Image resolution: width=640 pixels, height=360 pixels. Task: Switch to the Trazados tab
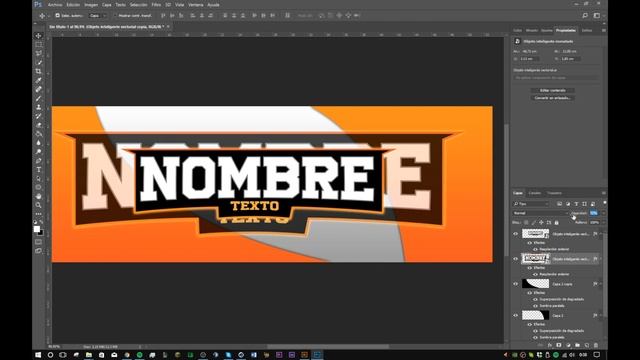pos(554,193)
